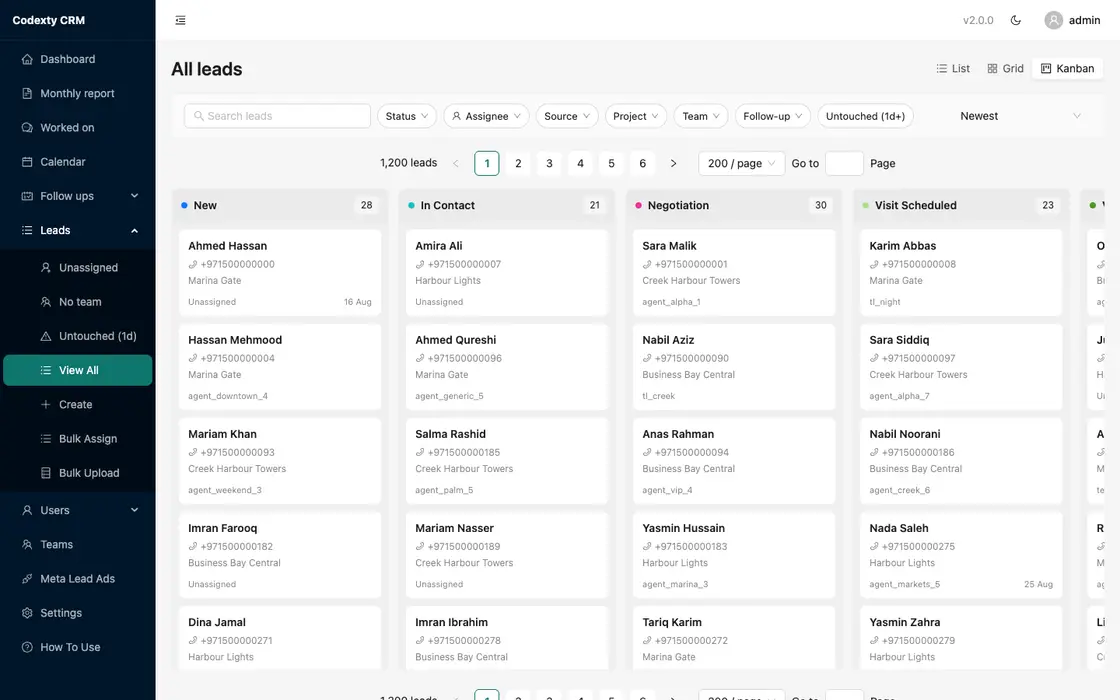The width and height of the screenshot is (1120, 700).
Task: Open Monthly report in sidebar
Action: pyautogui.click(x=77, y=94)
